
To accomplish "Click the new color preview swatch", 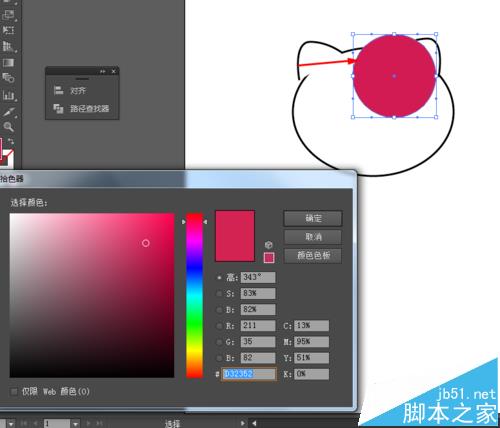I will coord(235,235).
